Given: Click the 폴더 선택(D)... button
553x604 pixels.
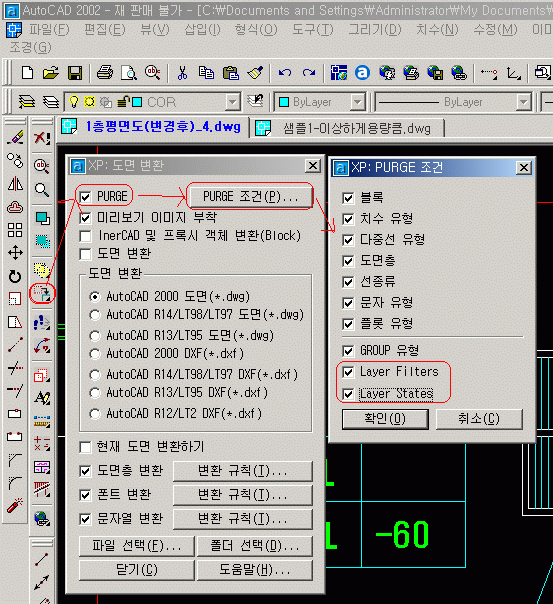Looking at the screenshot, I should [254, 546].
